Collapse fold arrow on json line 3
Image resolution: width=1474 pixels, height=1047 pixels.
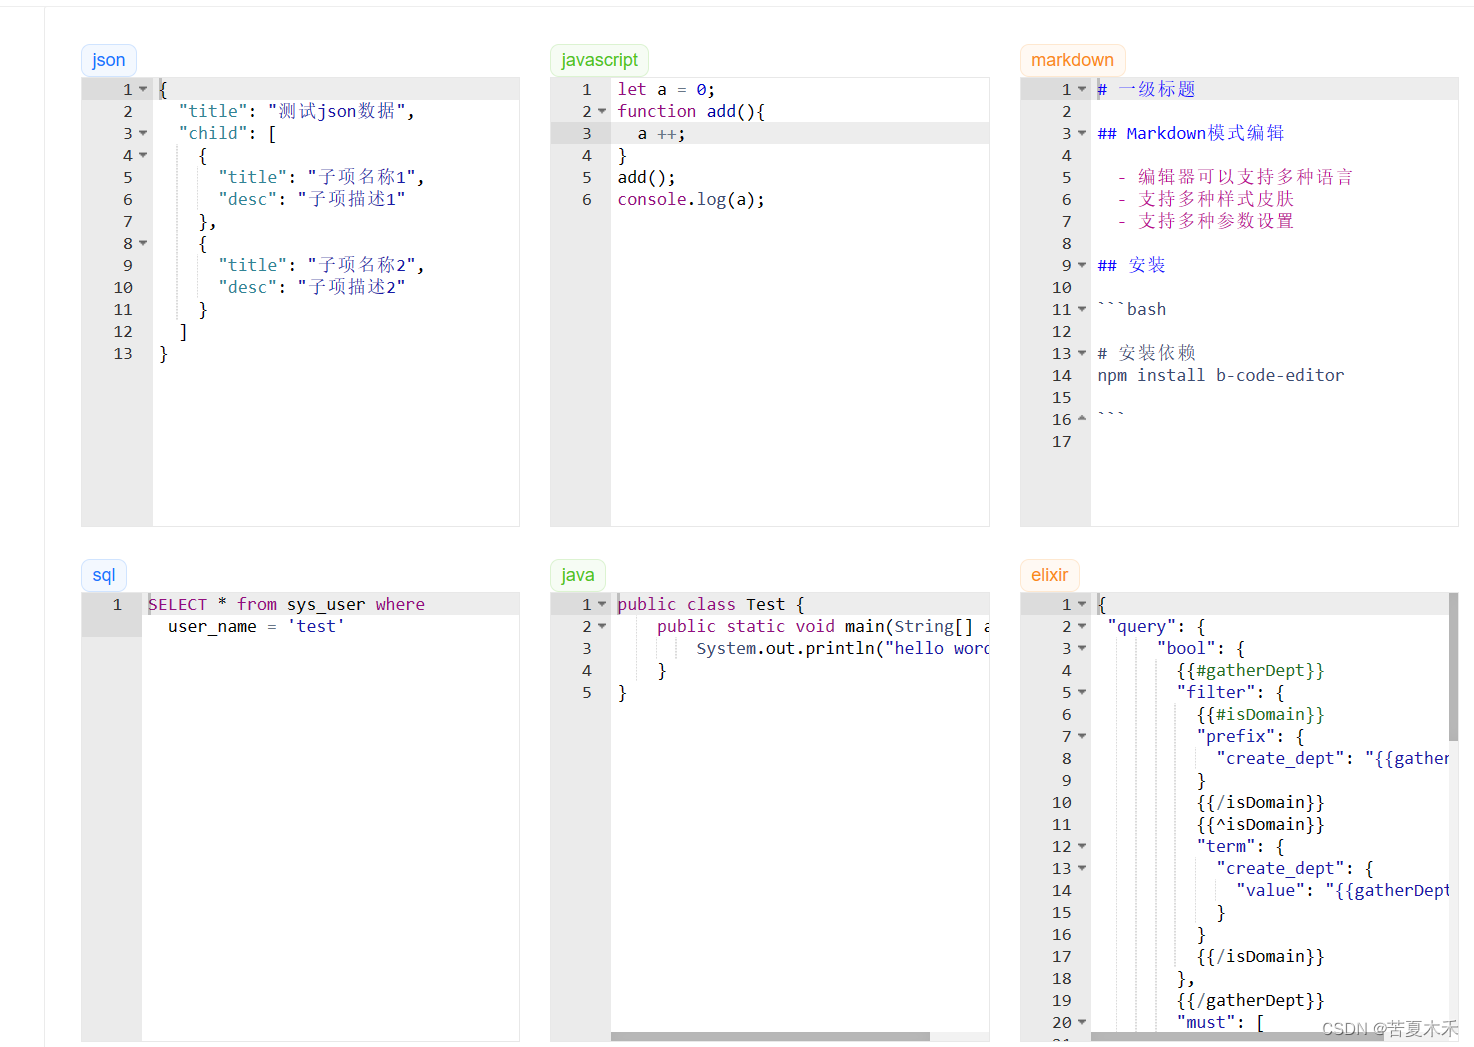click(x=143, y=133)
